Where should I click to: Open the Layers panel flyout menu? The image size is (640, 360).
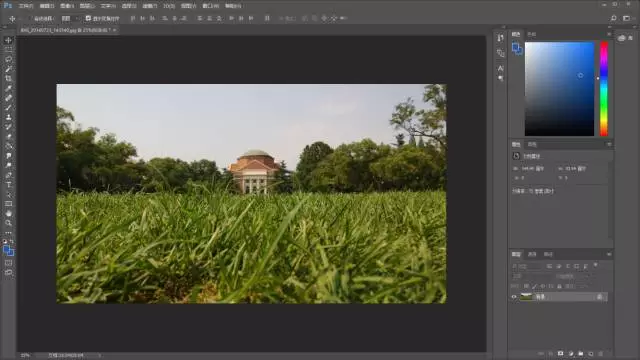[x=609, y=254]
